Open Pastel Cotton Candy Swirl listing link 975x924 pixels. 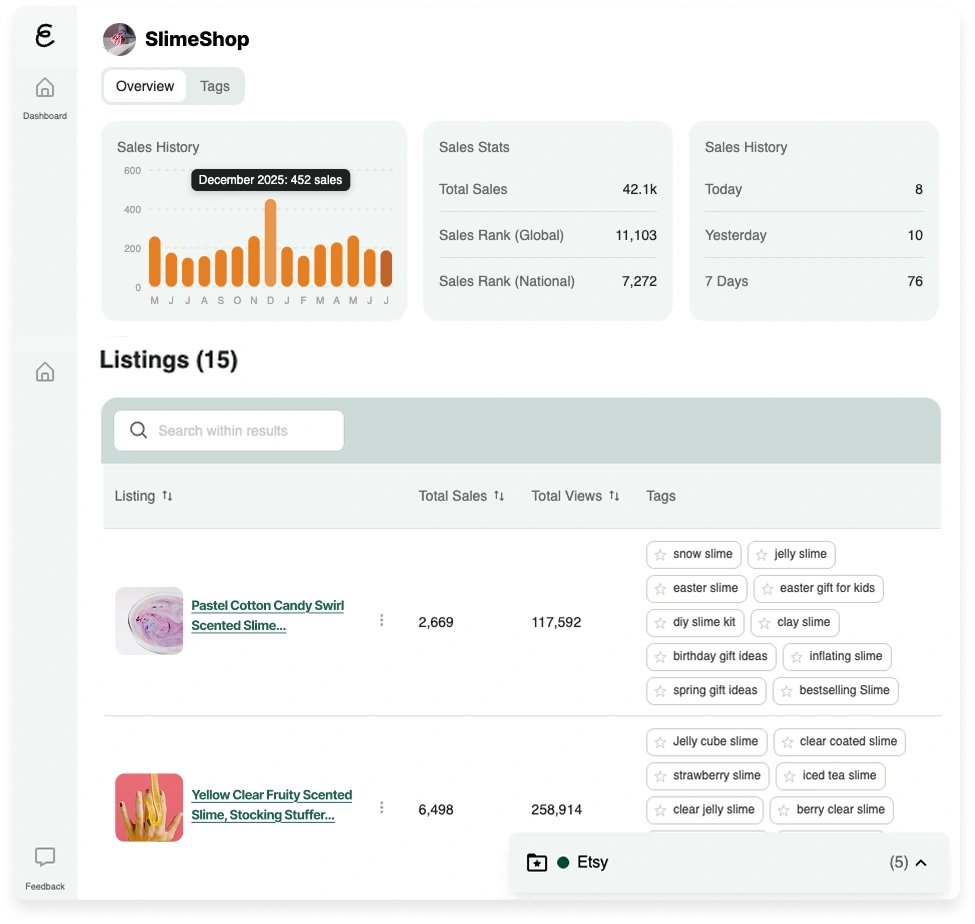click(267, 615)
